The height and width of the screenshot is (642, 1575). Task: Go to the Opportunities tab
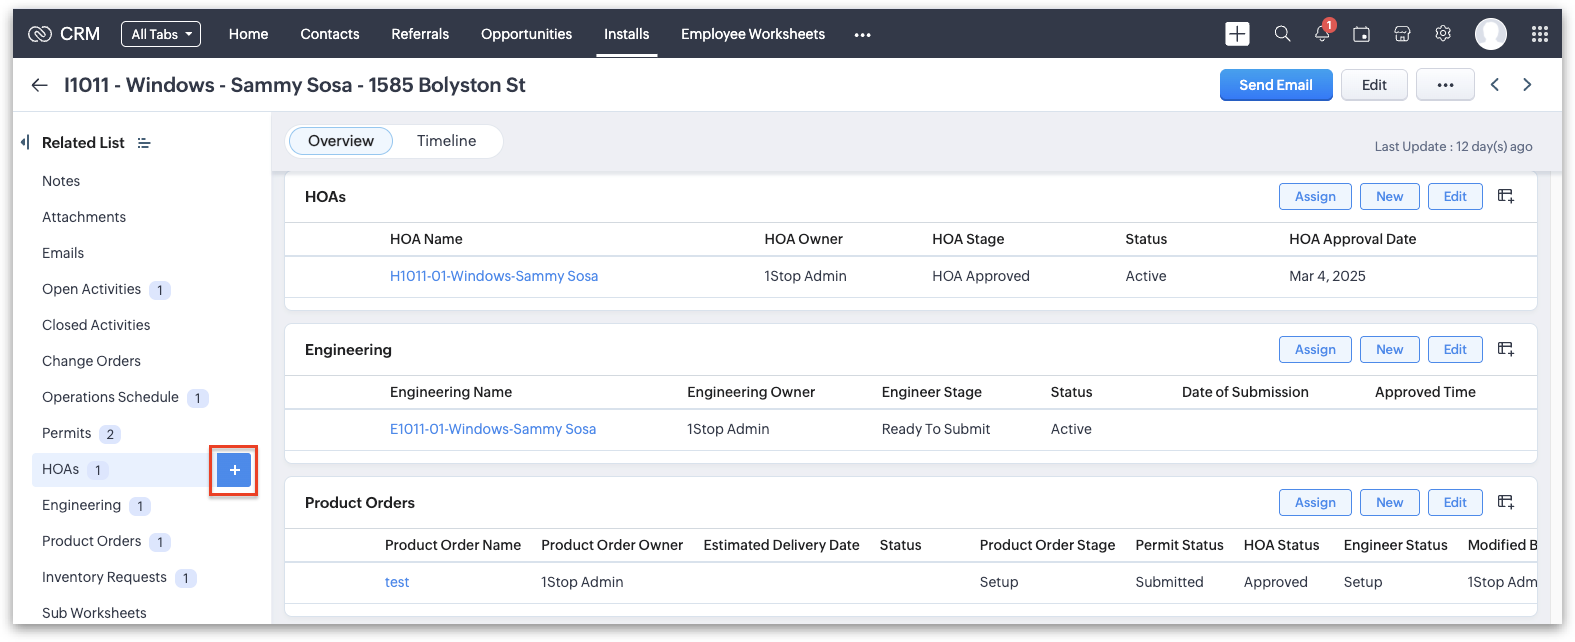526,34
